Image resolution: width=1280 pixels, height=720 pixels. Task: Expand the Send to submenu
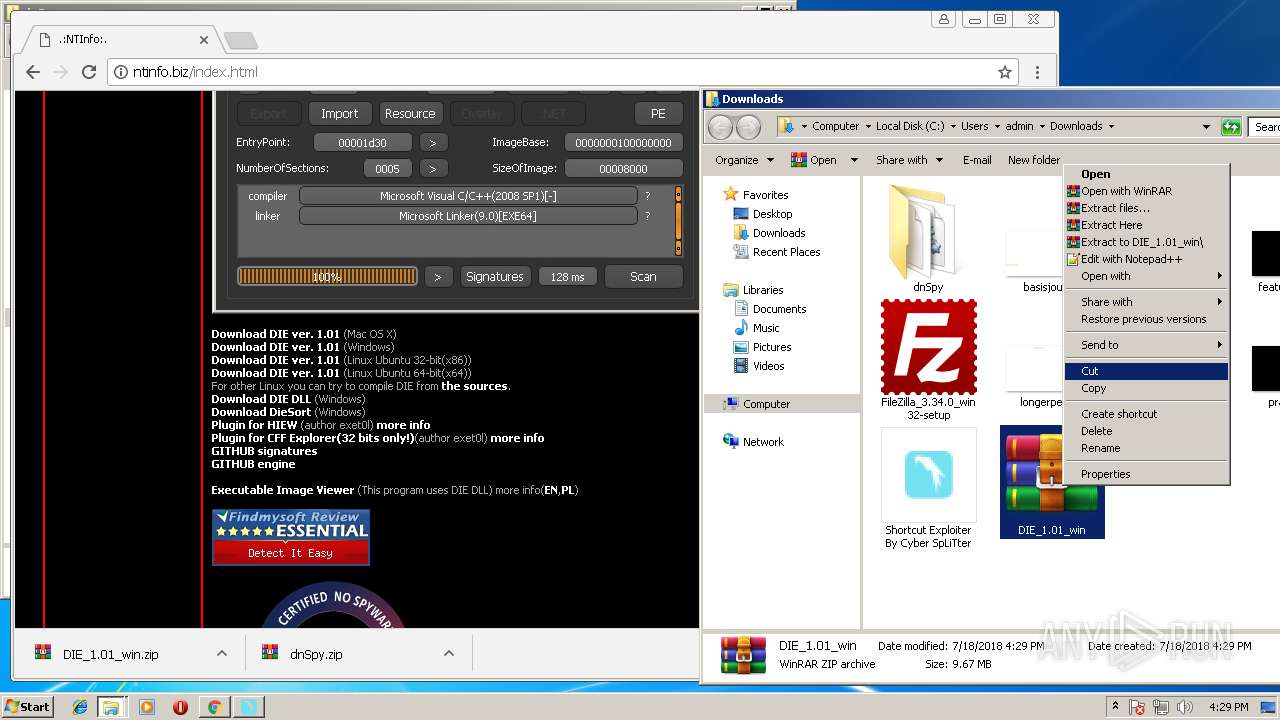(1146, 345)
